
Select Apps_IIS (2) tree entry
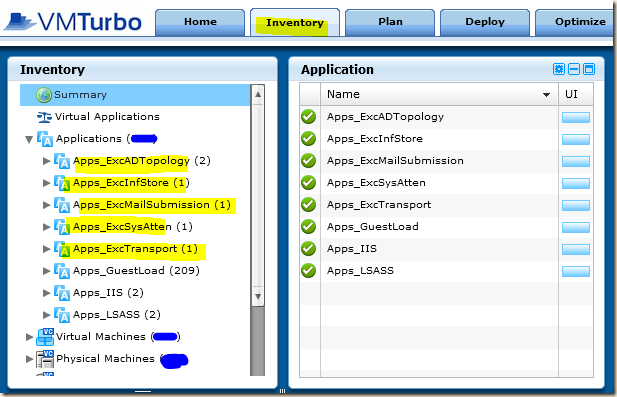pos(108,293)
